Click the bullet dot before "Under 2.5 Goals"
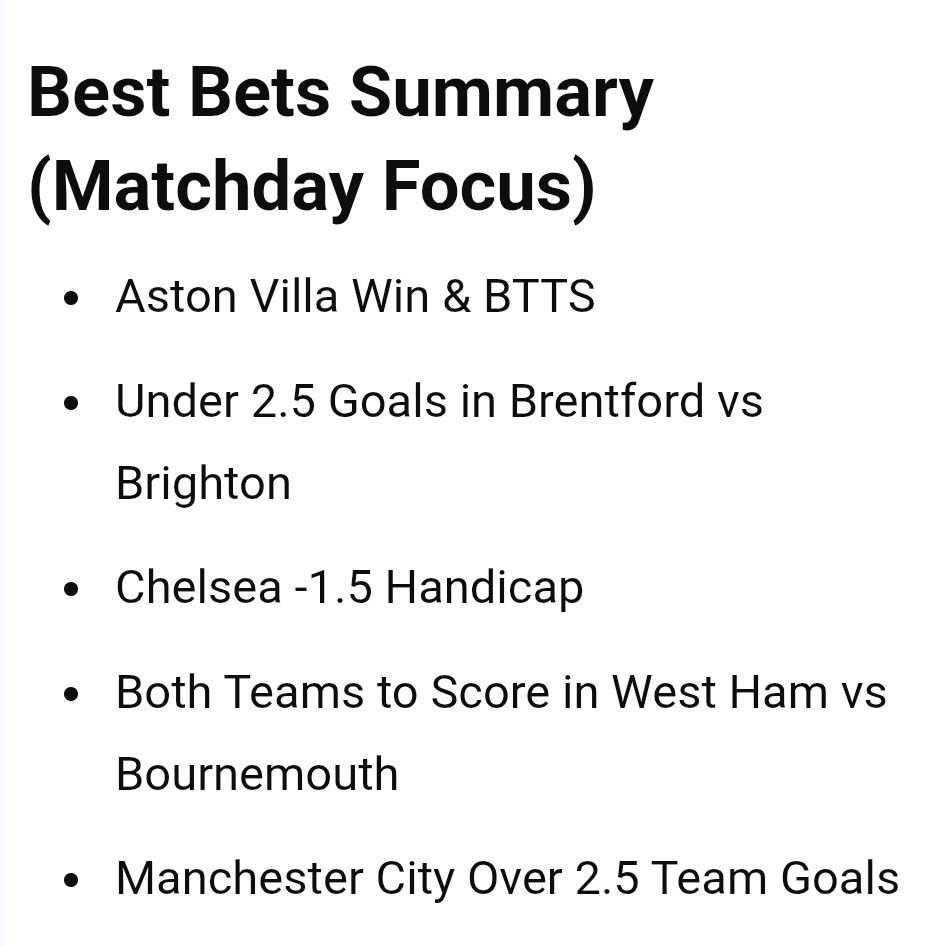This screenshot has width=948, height=946. pyautogui.click(x=70, y=403)
